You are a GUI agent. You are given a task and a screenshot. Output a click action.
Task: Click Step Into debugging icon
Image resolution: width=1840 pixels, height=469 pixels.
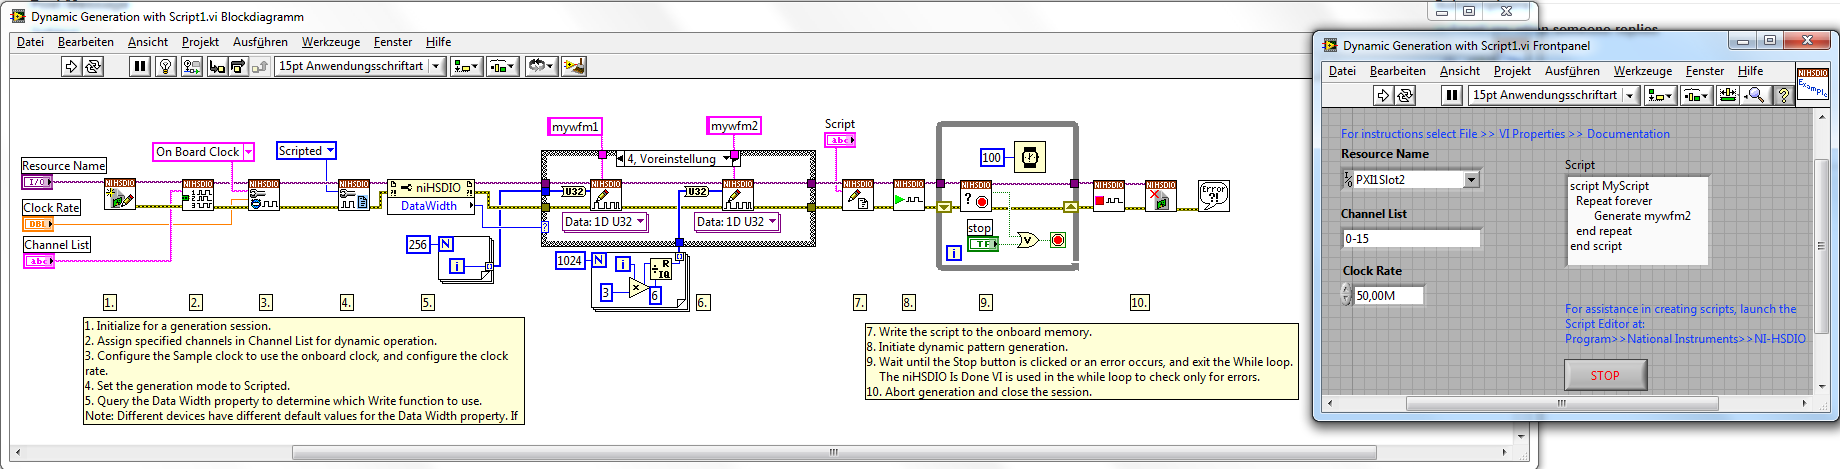pos(216,66)
